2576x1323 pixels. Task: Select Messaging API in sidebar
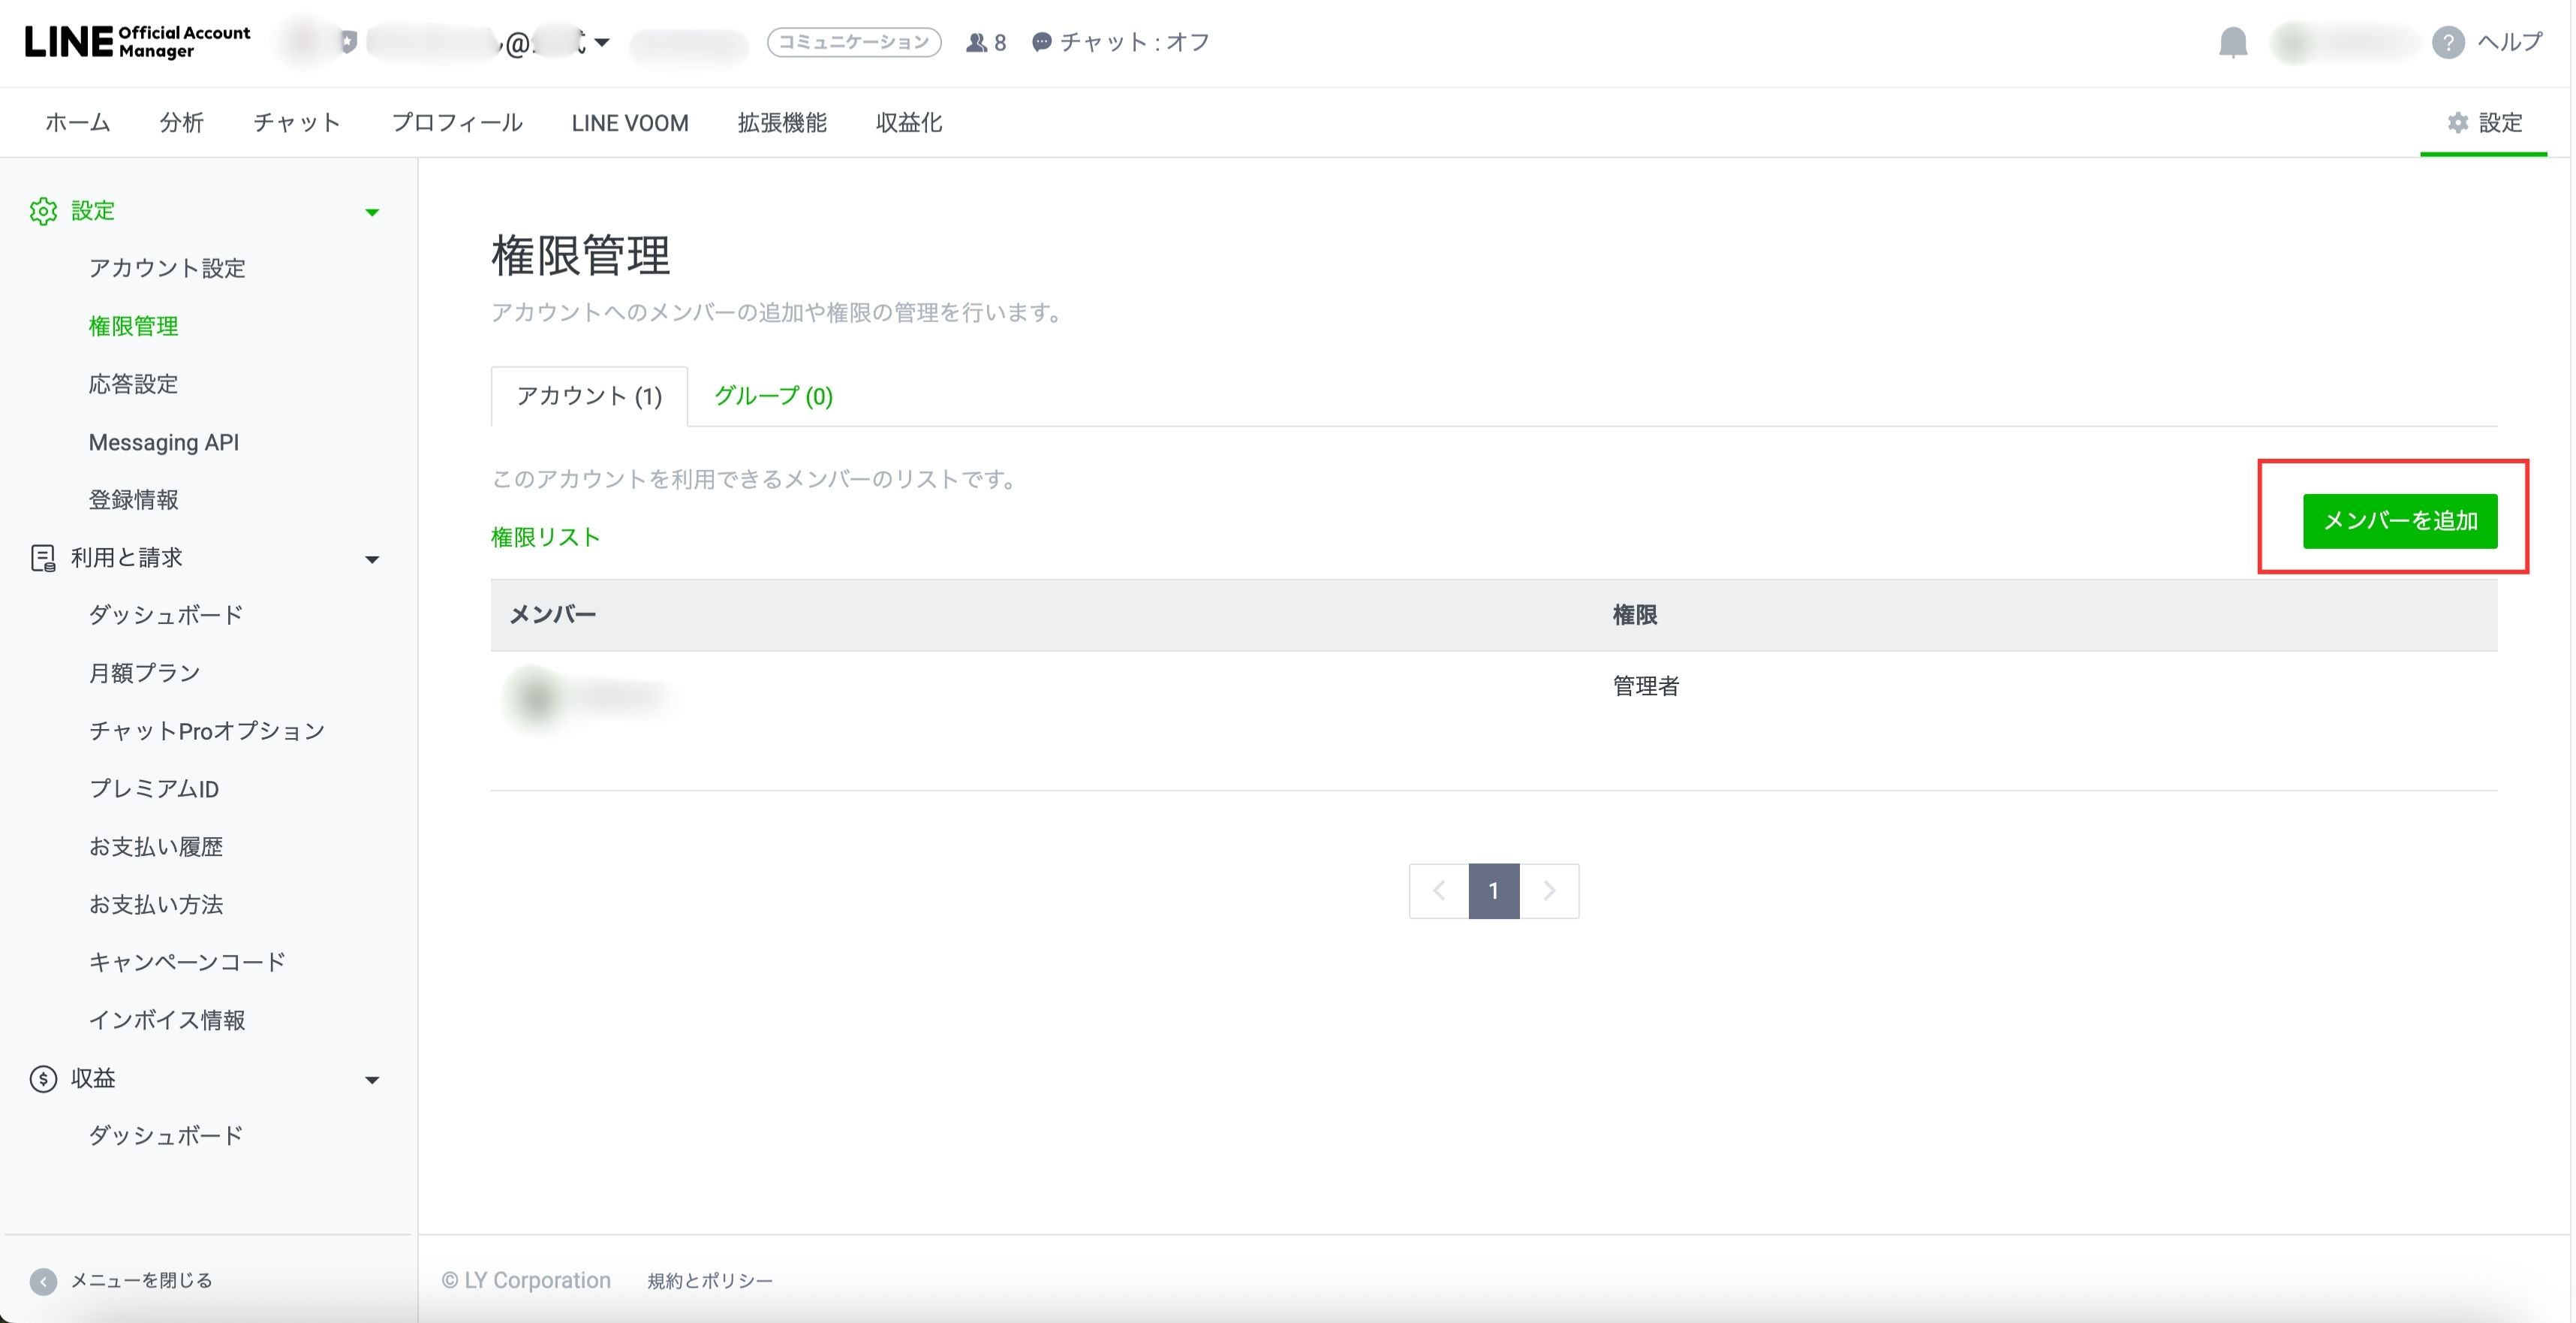pyautogui.click(x=164, y=442)
